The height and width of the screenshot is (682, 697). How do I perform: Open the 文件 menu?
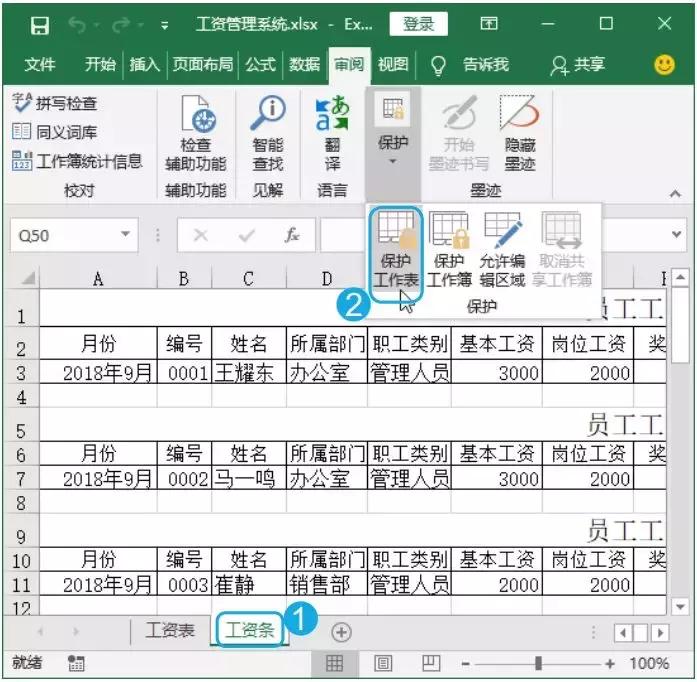pyautogui.click(x=40, y=64)
